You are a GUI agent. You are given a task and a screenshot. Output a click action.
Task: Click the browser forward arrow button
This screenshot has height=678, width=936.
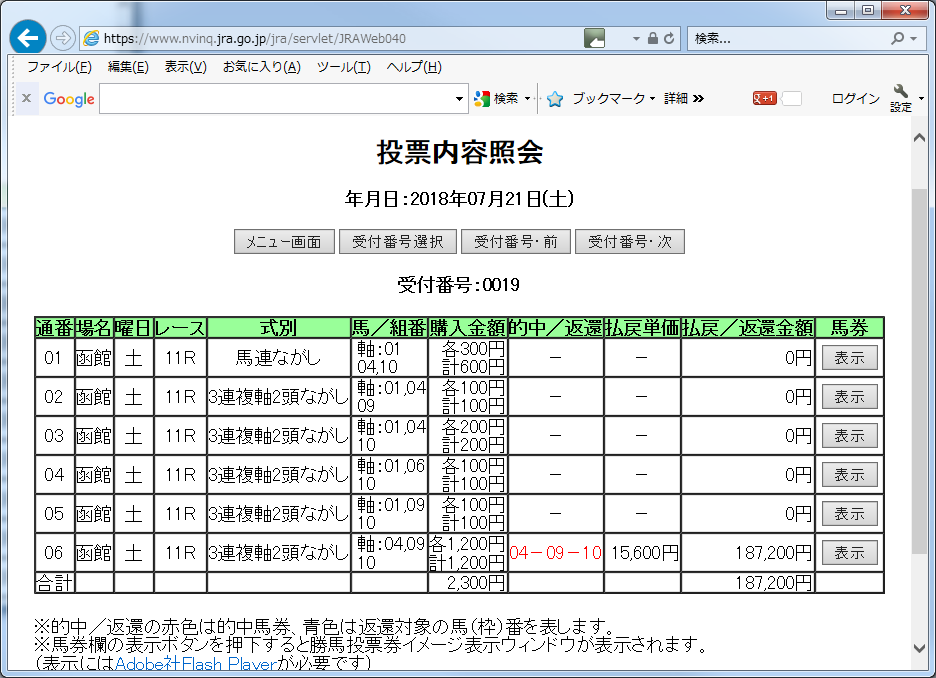tap(62, 38)
